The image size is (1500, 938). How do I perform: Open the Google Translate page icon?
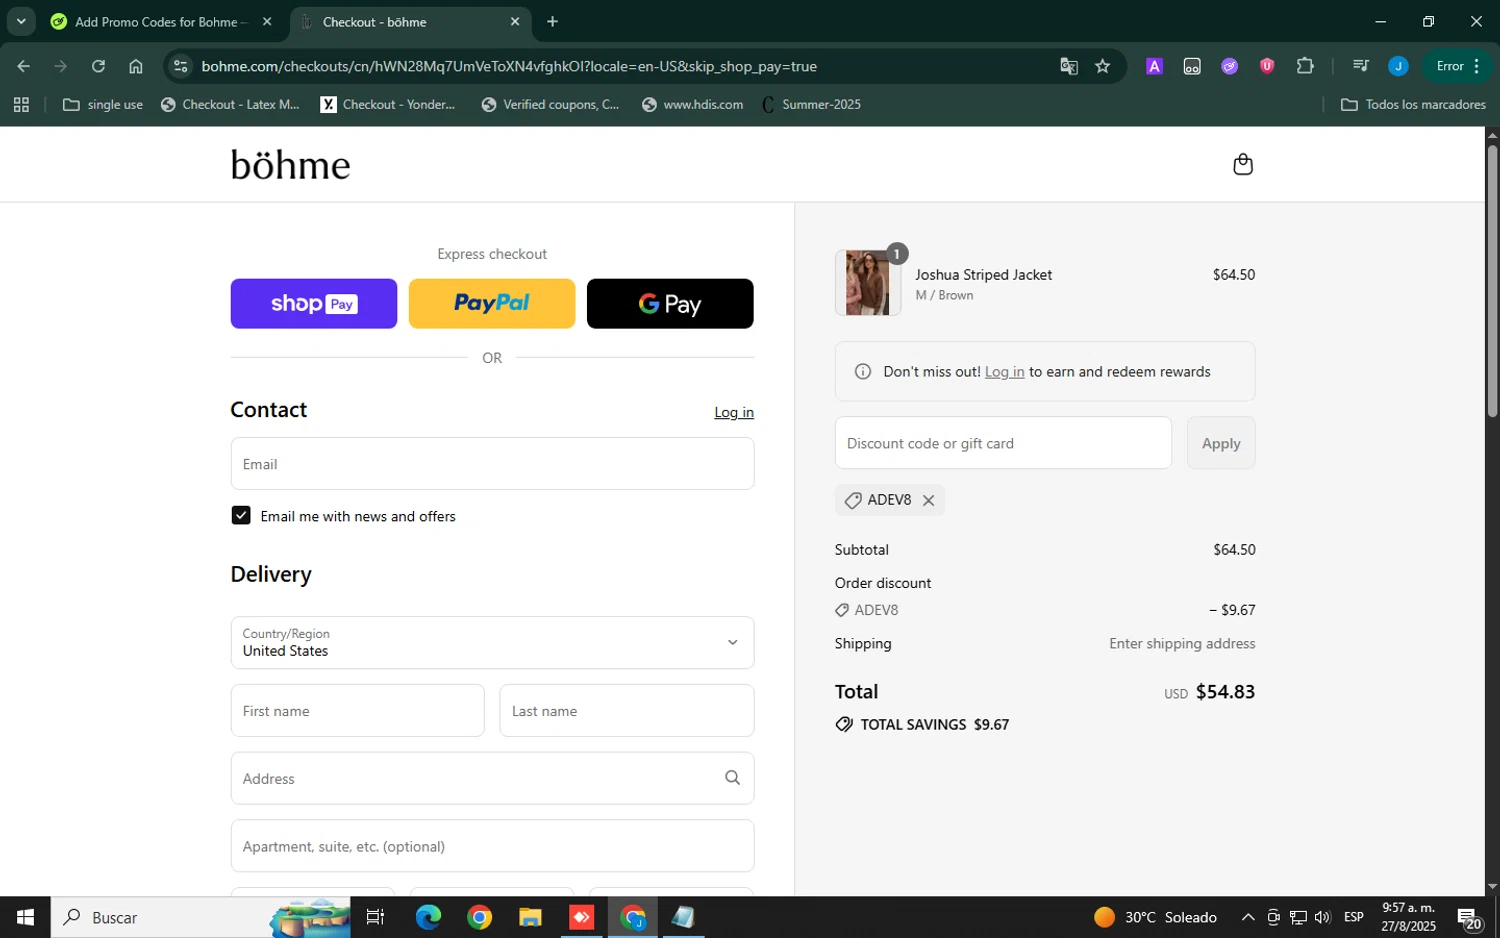click(1069, 66)
